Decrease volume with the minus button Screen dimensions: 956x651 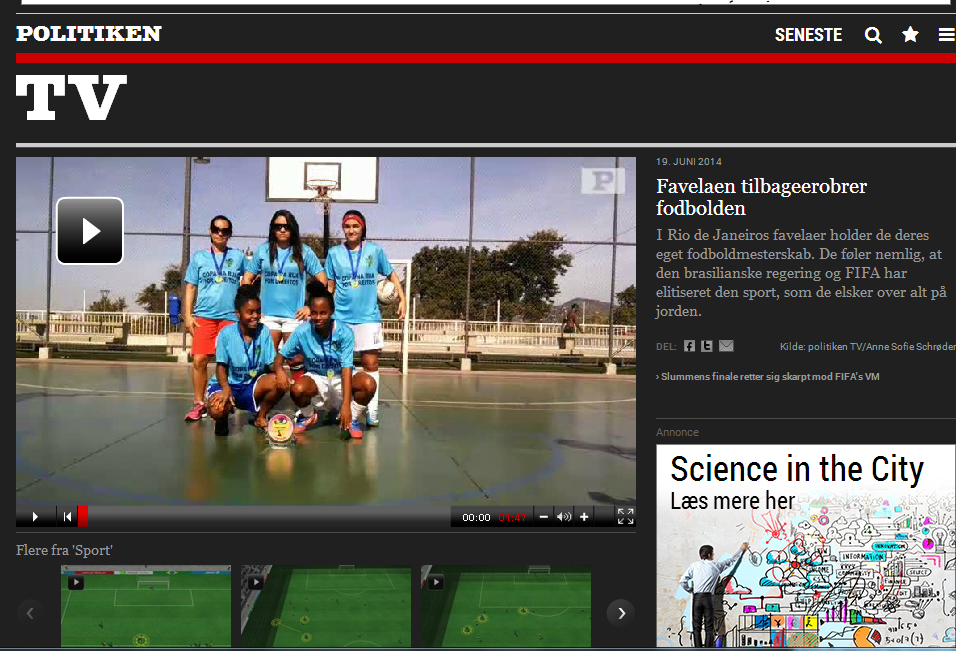point(544,516)
